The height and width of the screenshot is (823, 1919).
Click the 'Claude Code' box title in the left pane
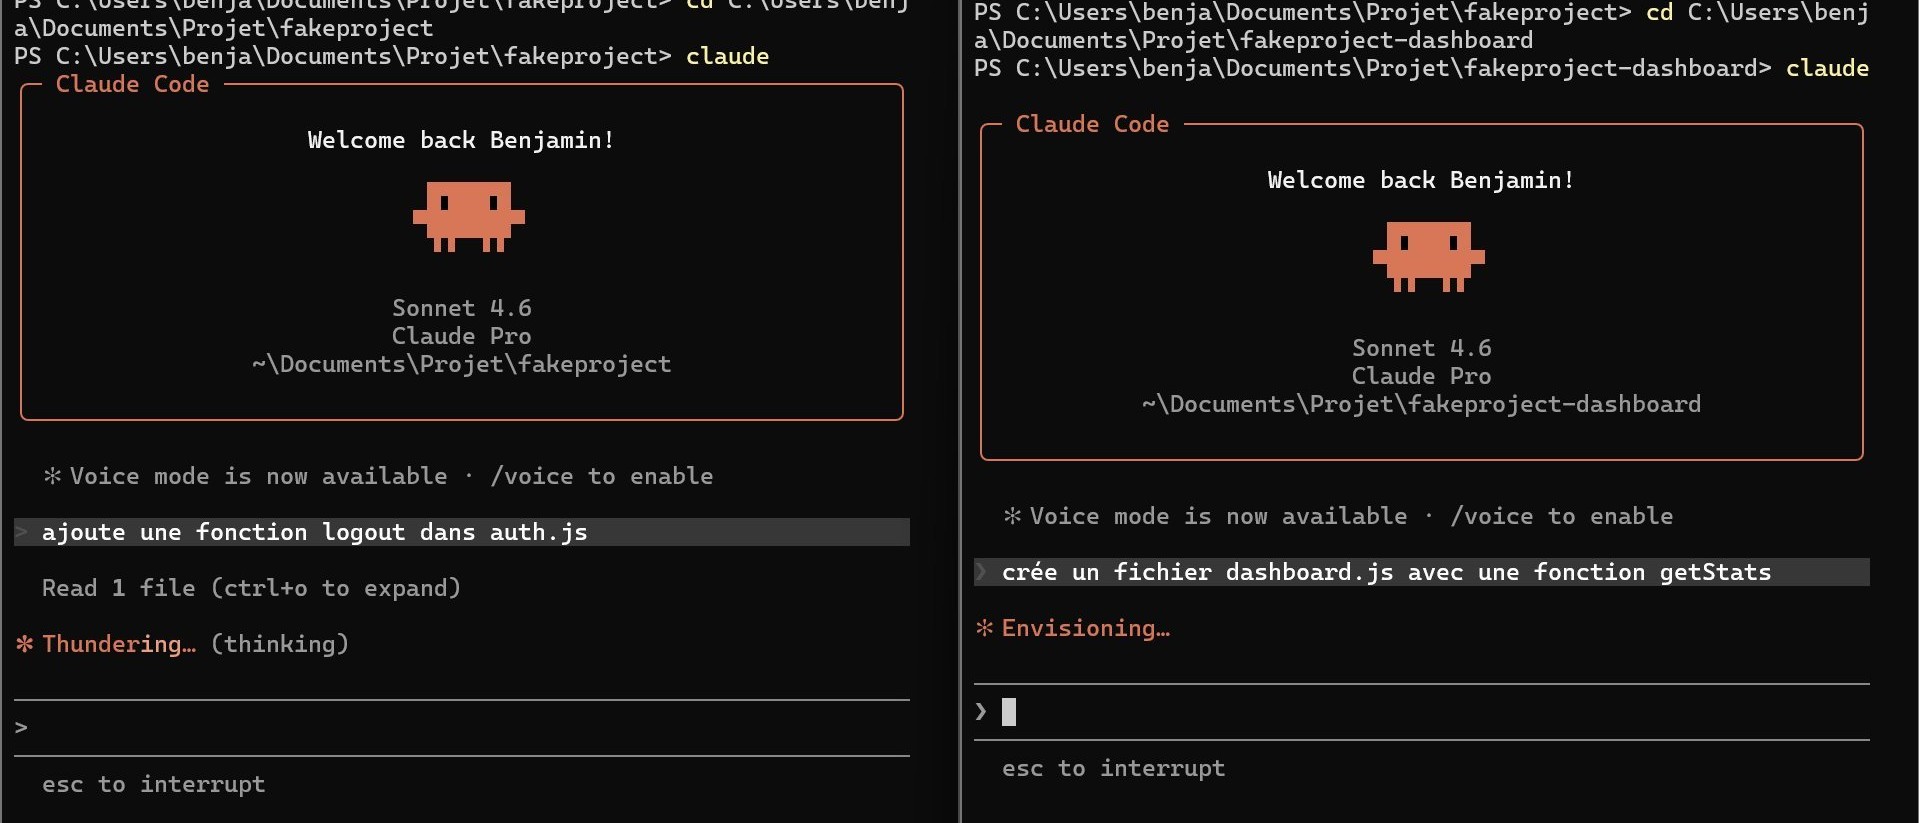point(133,84)
